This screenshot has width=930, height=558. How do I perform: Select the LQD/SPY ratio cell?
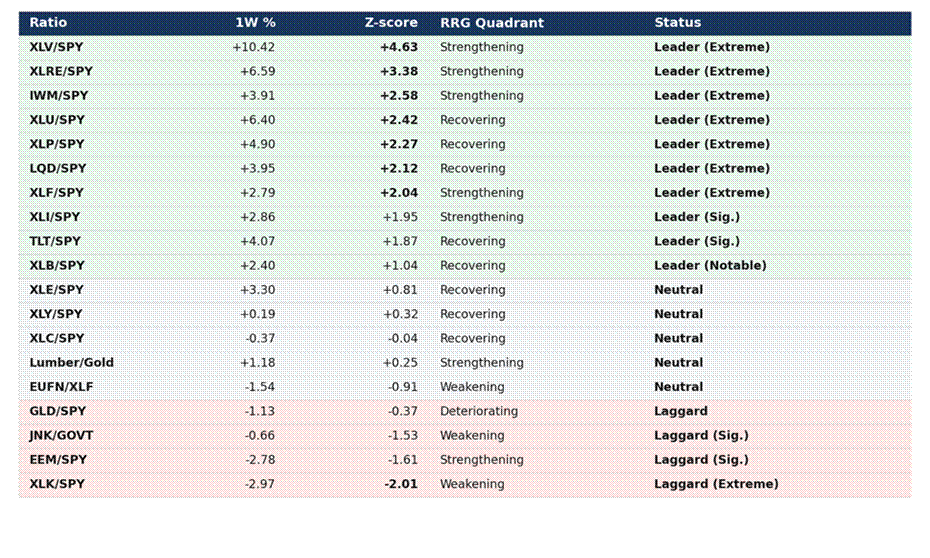(58, 168)
